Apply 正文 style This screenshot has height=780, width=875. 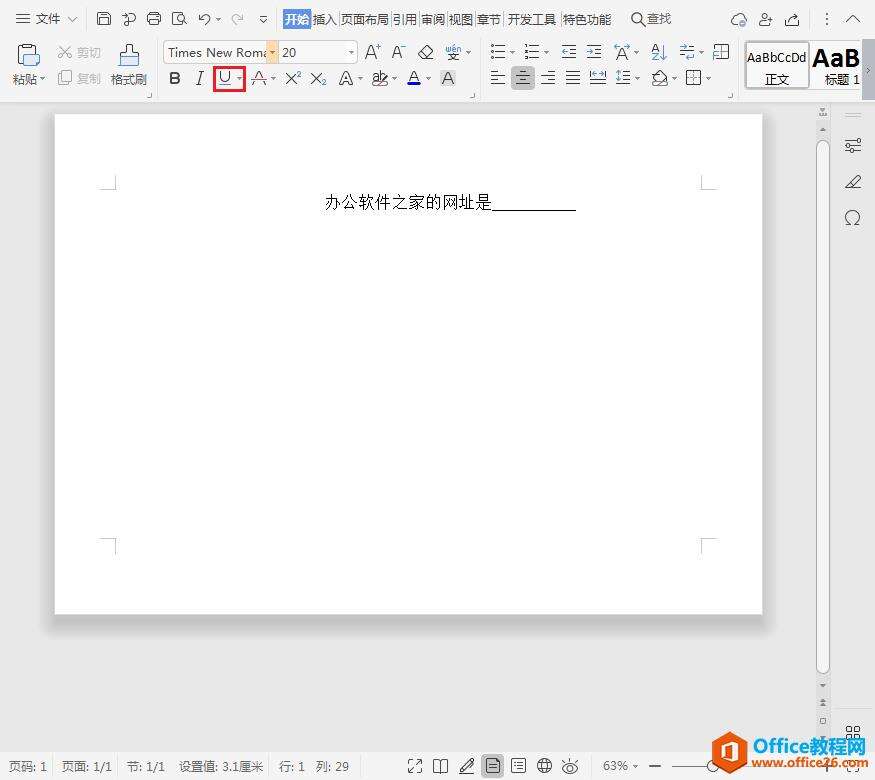point(777,65)
